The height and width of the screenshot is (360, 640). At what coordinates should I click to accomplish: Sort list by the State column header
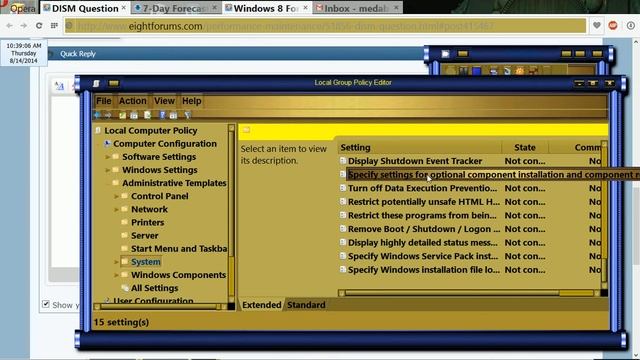pos(525,147)
